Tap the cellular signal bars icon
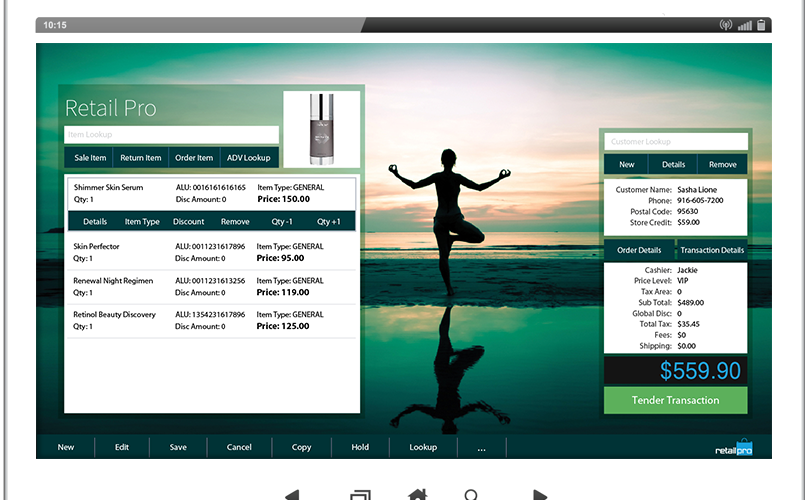The width and height of the screenshot is (808, 500). pos(745,25)
